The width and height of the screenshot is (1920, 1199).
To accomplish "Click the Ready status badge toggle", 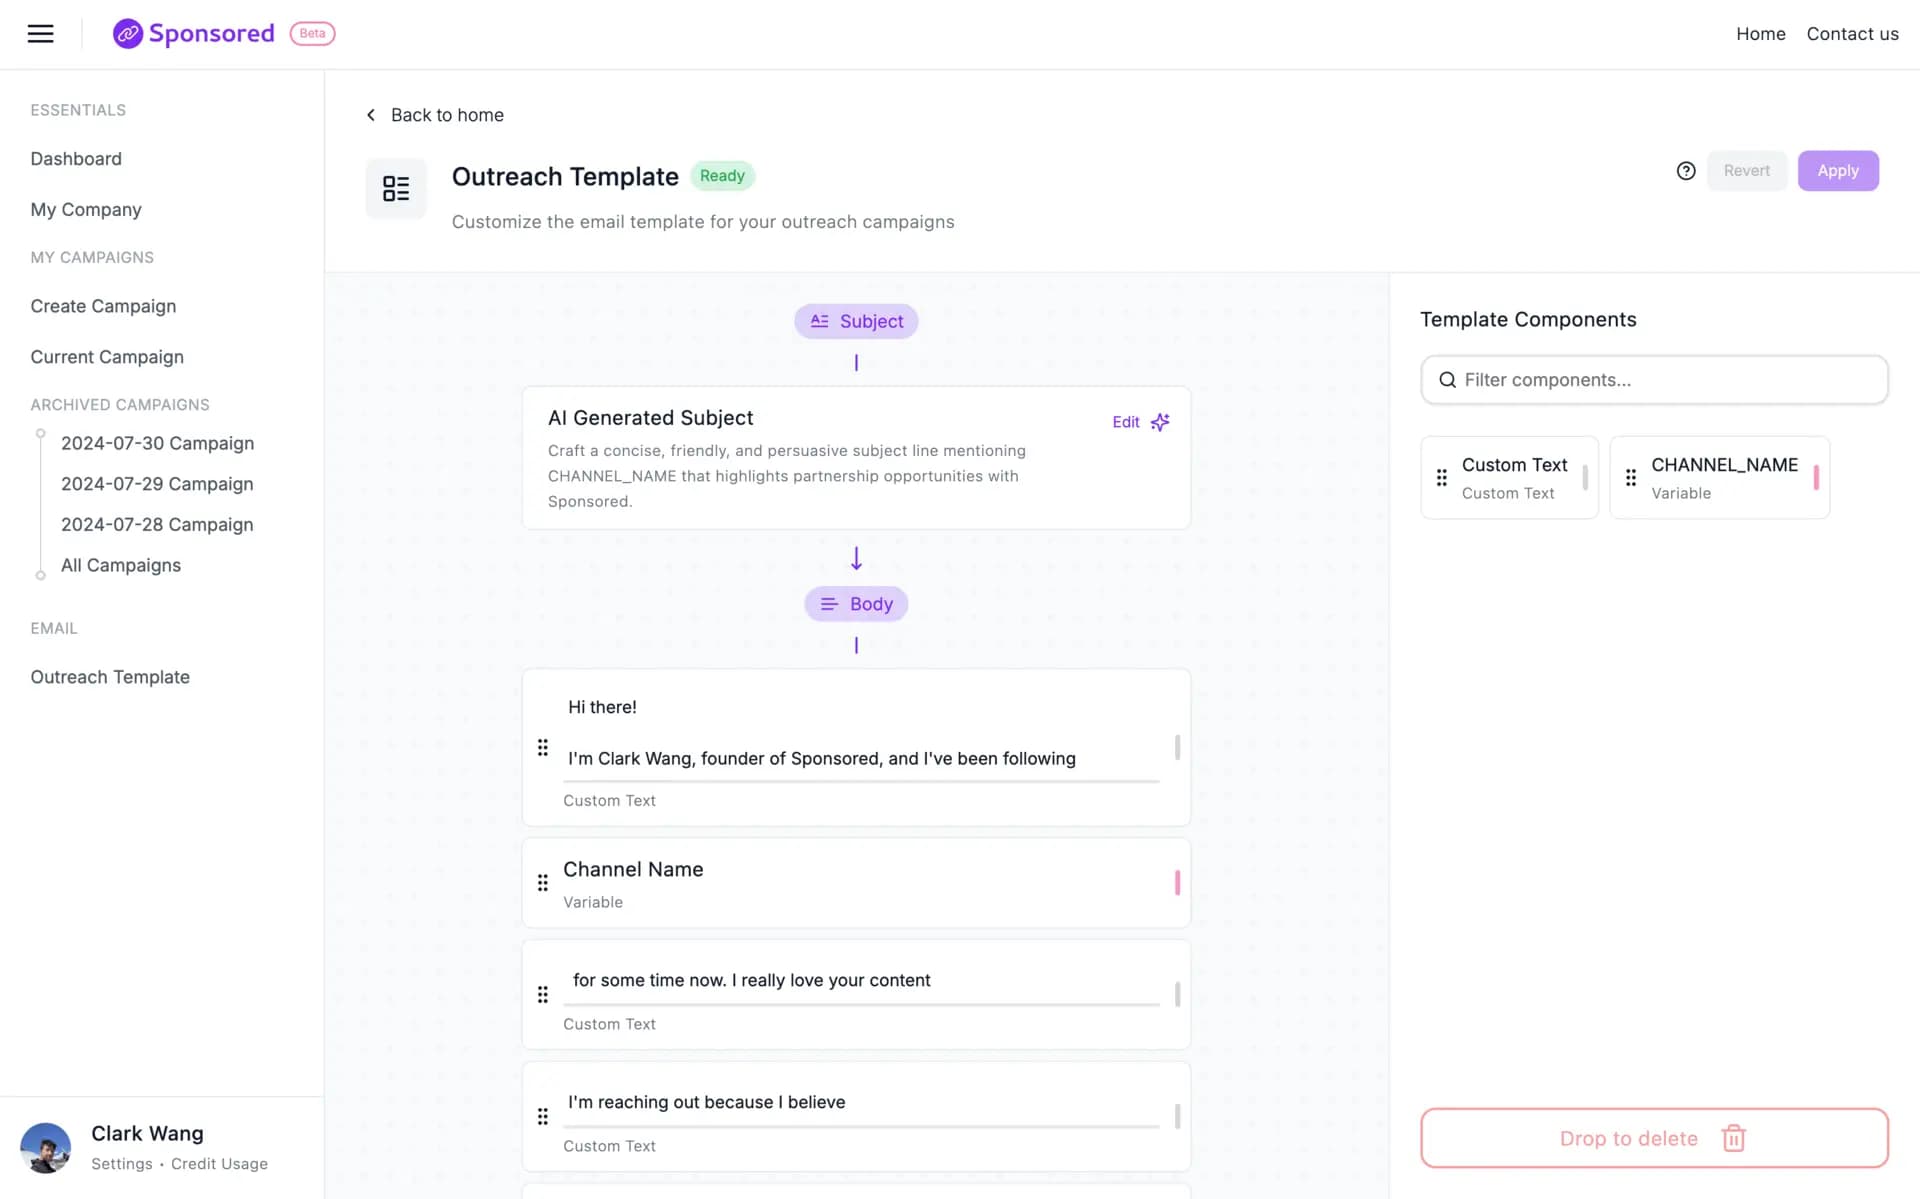I will point(721,175).
